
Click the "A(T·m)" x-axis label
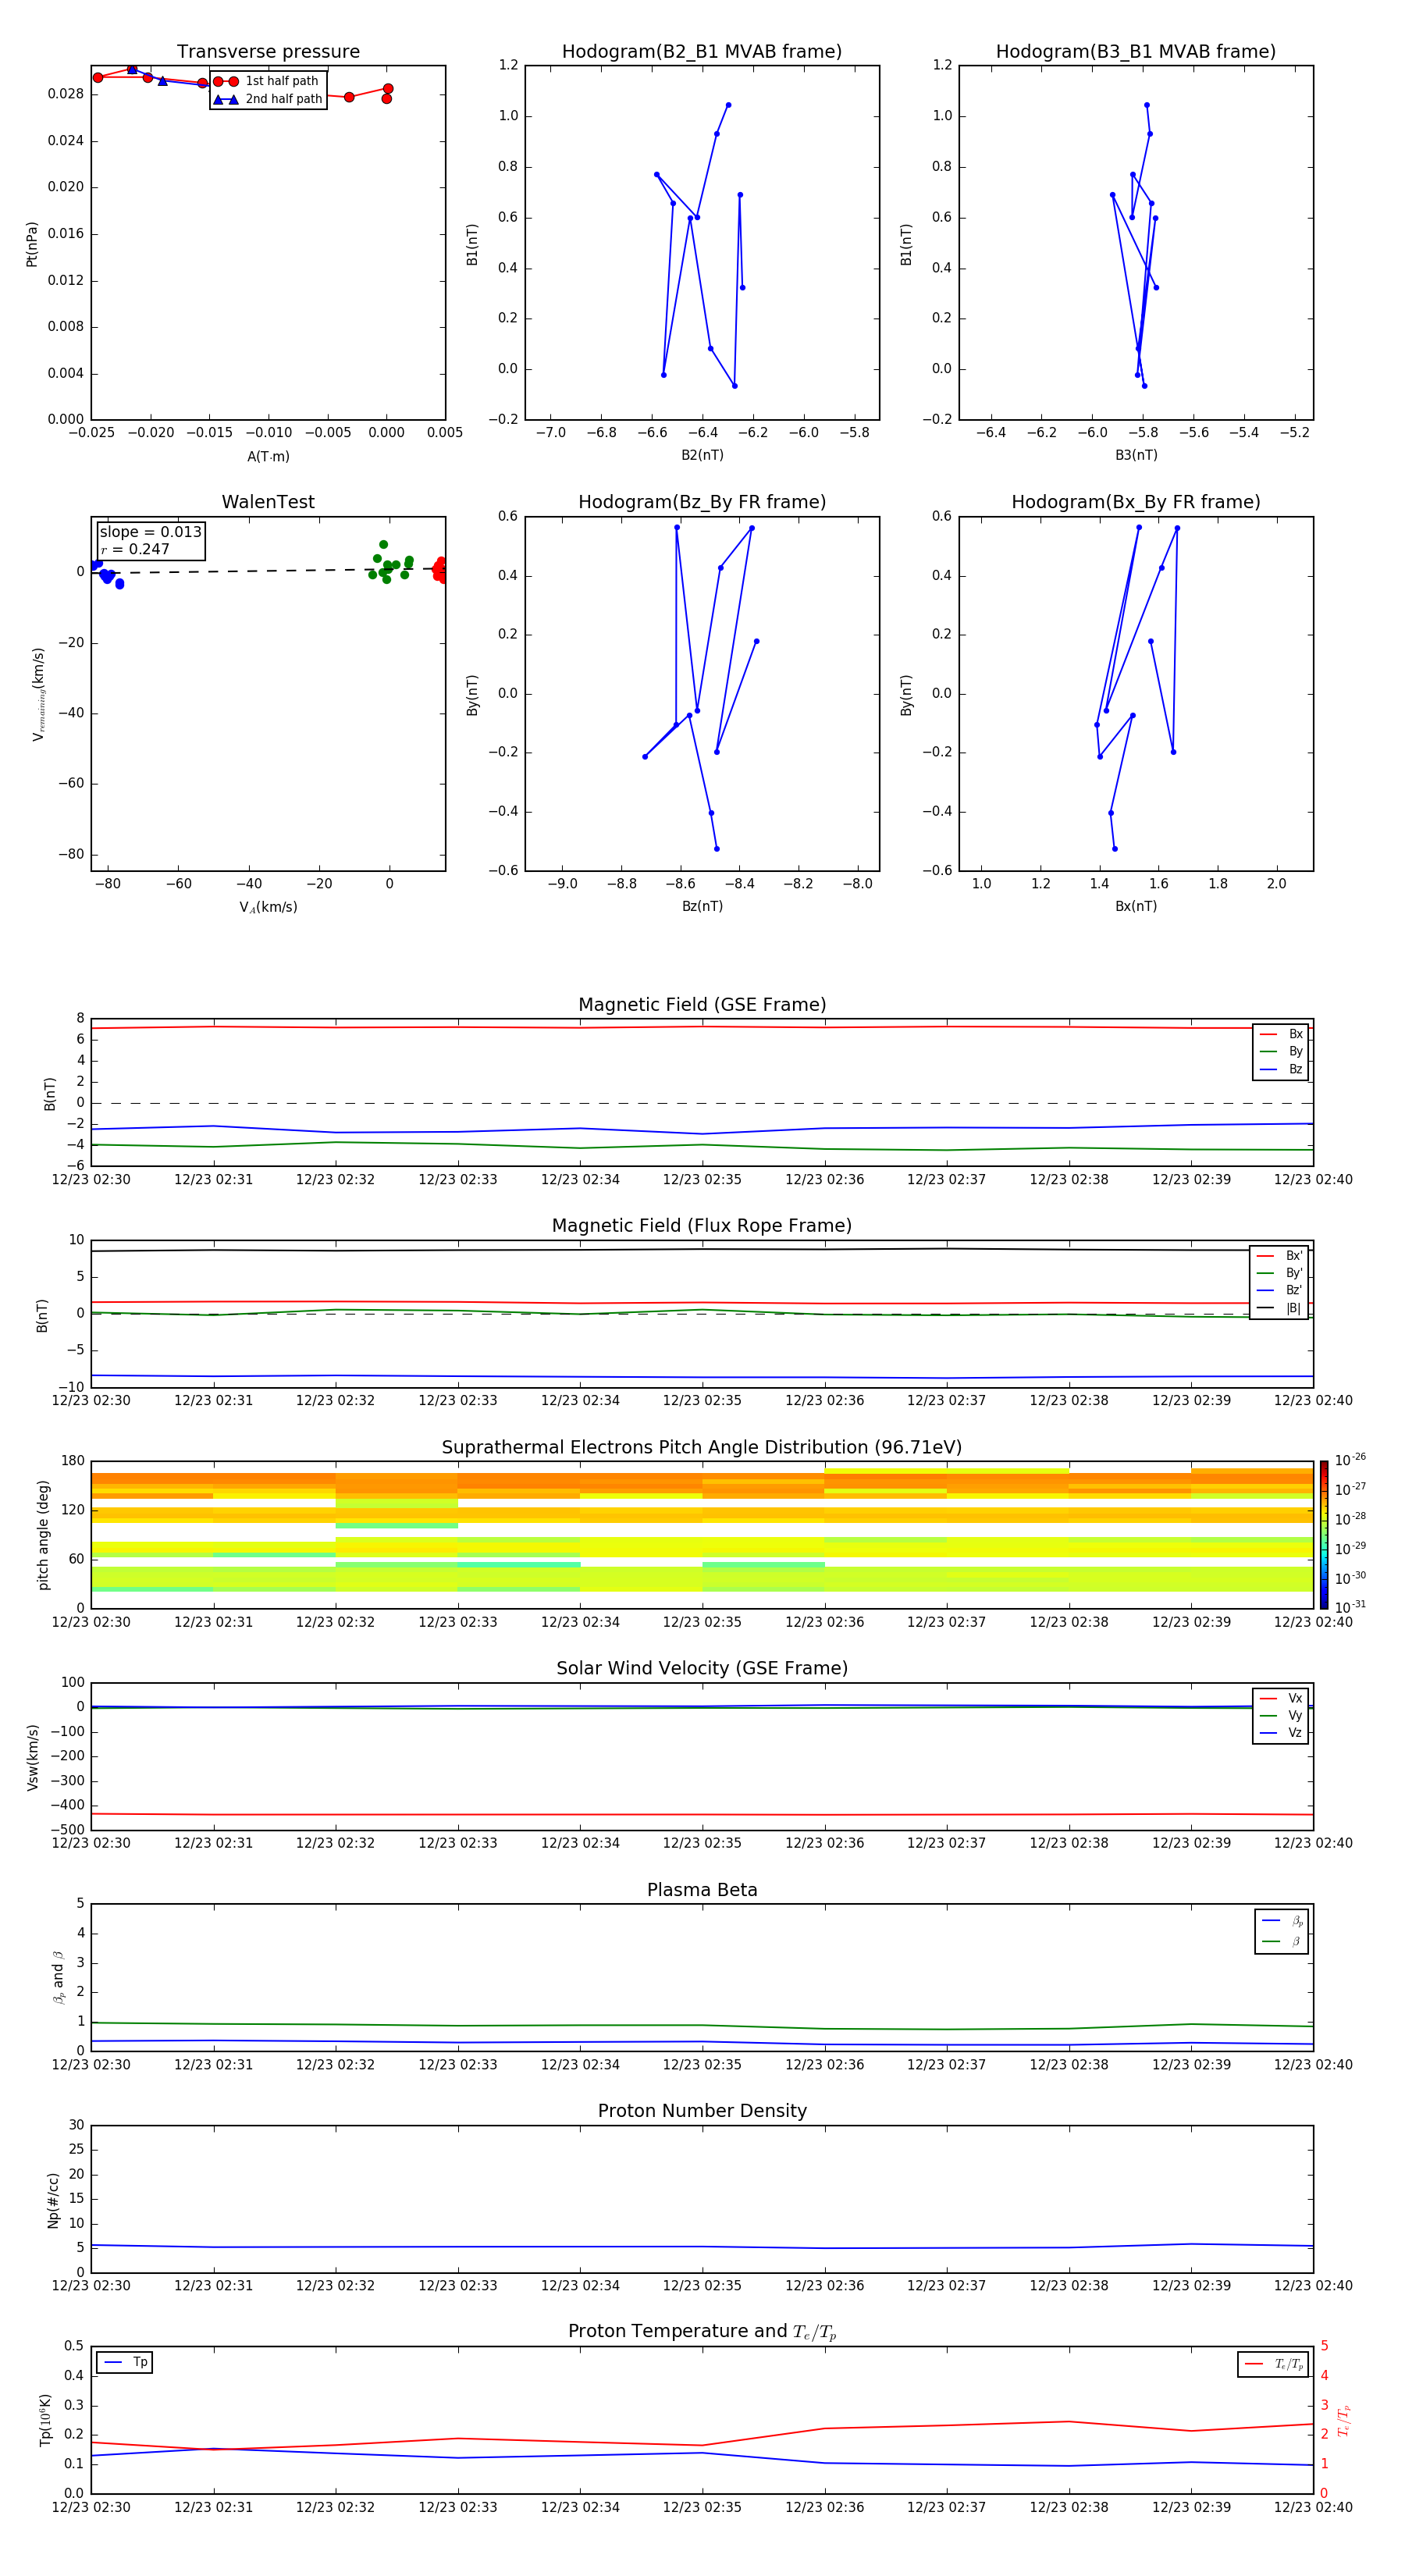[x=268, y=456]
